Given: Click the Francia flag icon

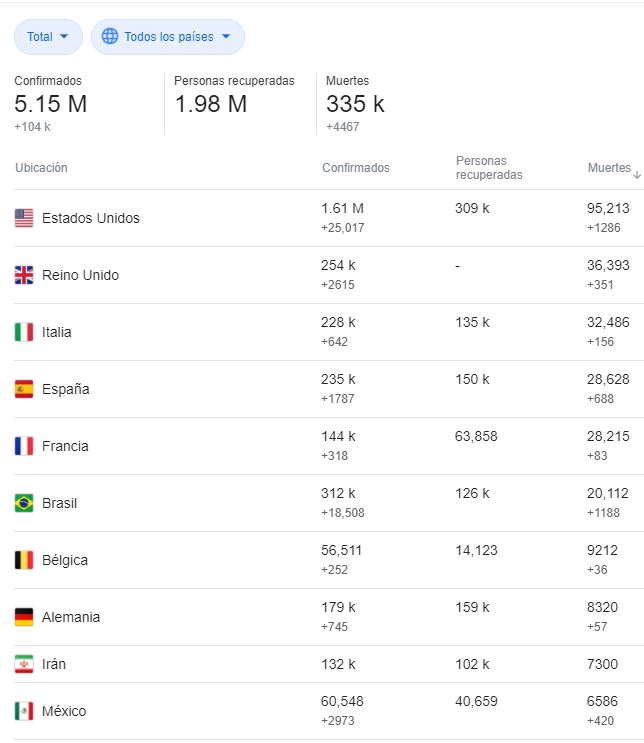Looking at the screenshot, I should 24,446.
